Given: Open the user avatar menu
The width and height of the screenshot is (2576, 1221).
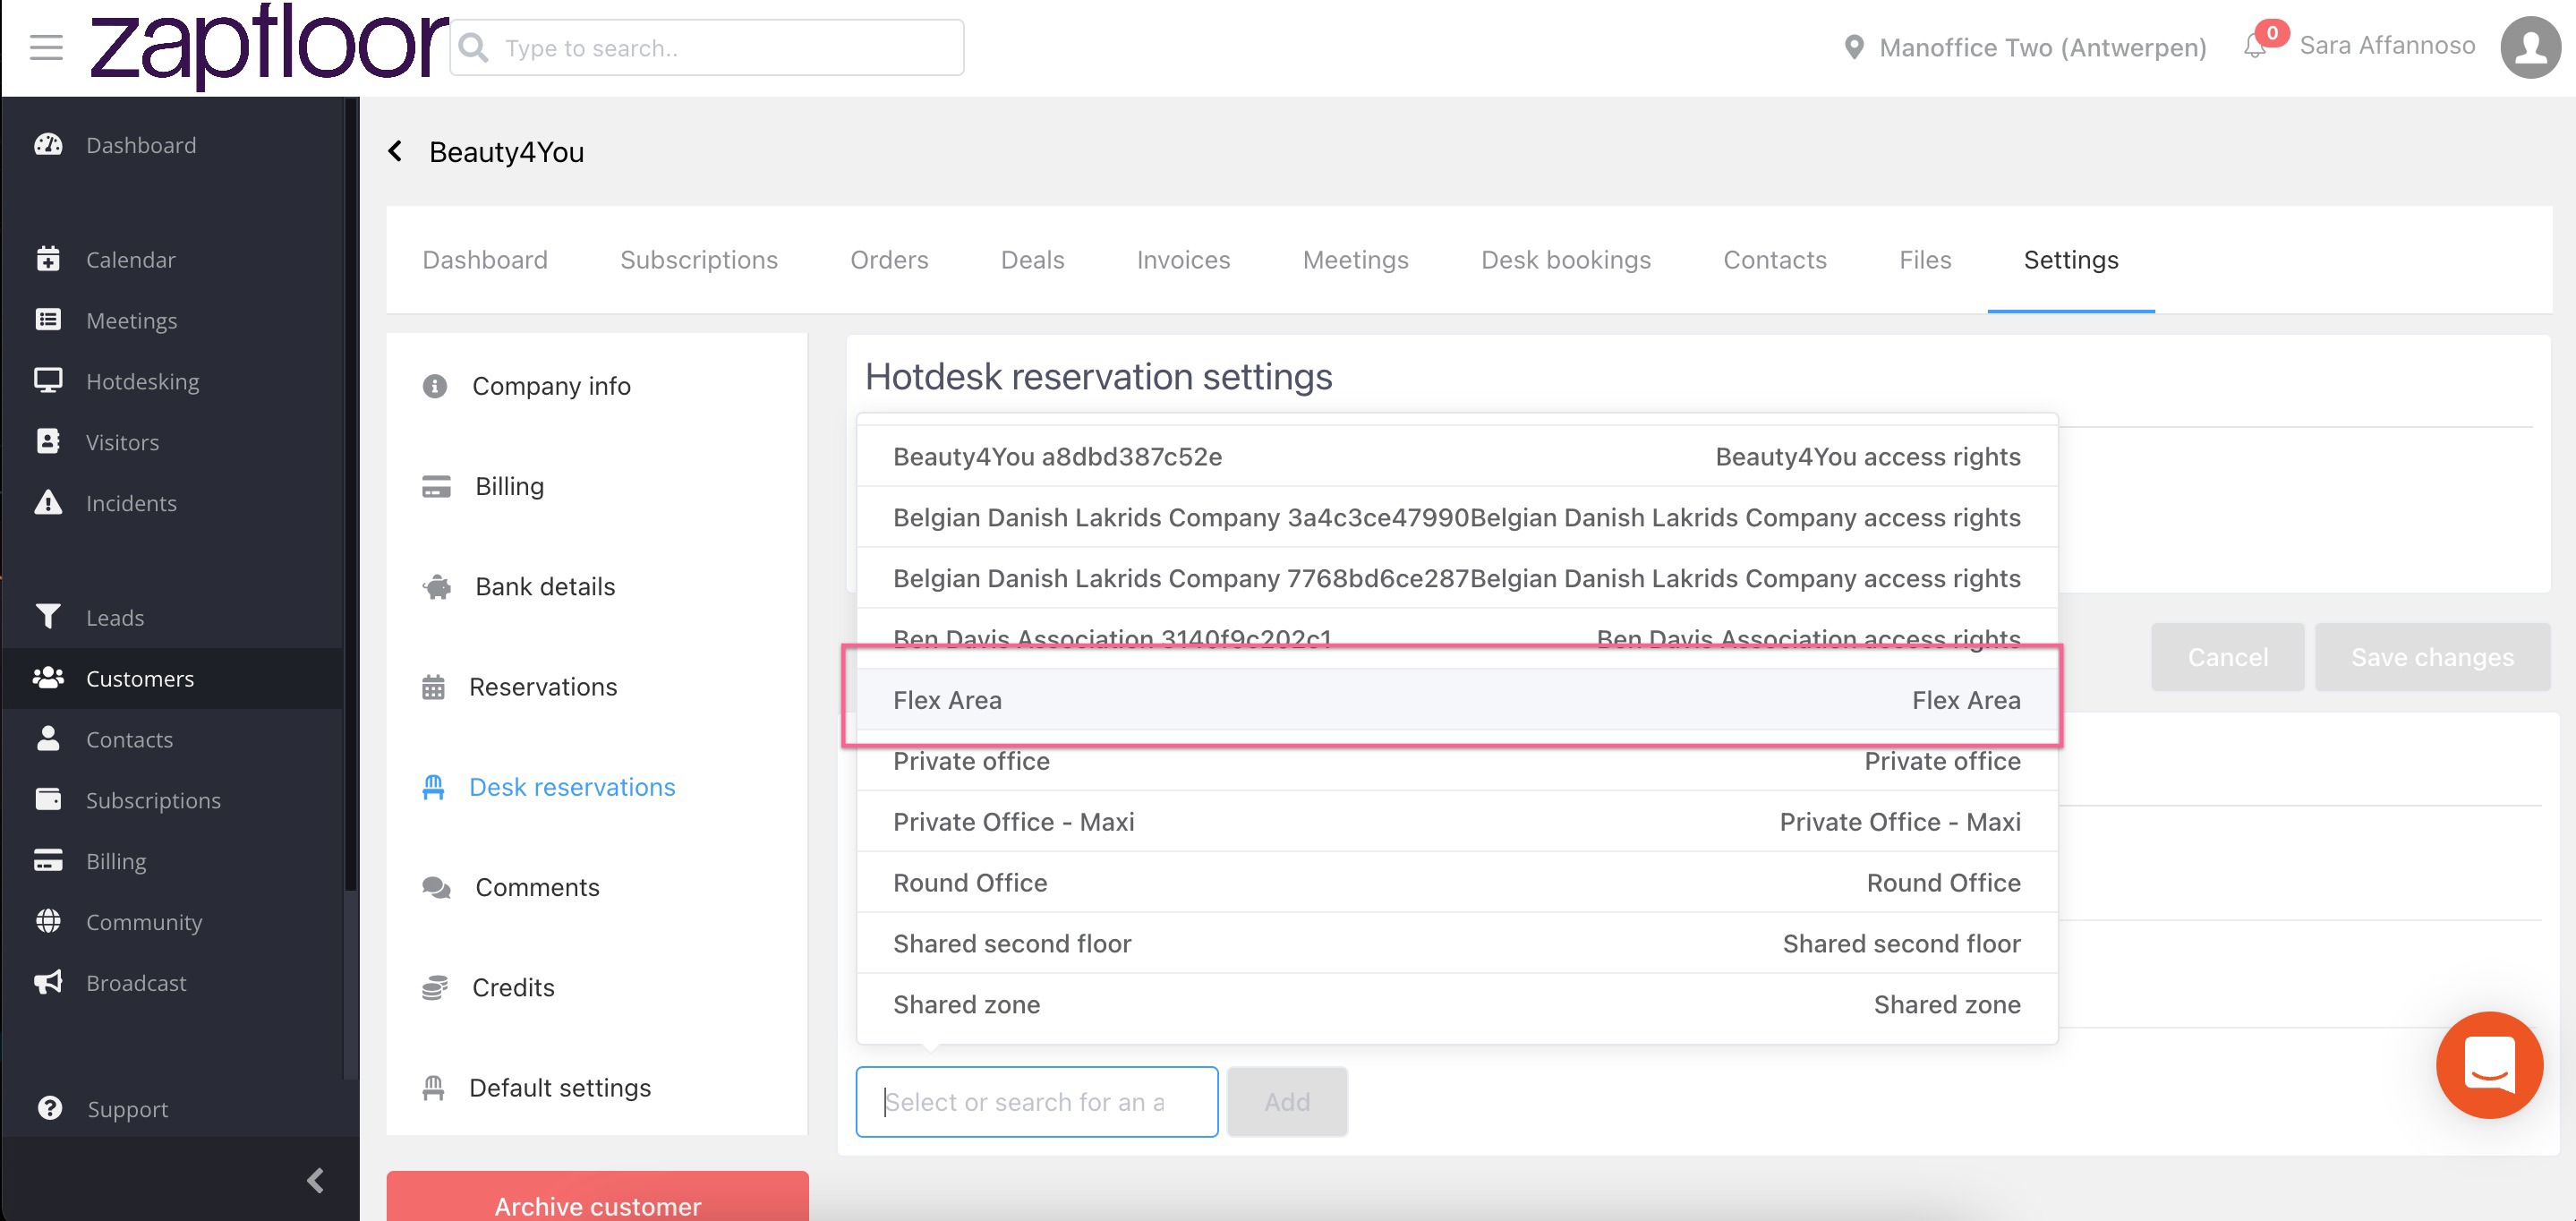Looking at the screenshot, I should [2530, 47].
